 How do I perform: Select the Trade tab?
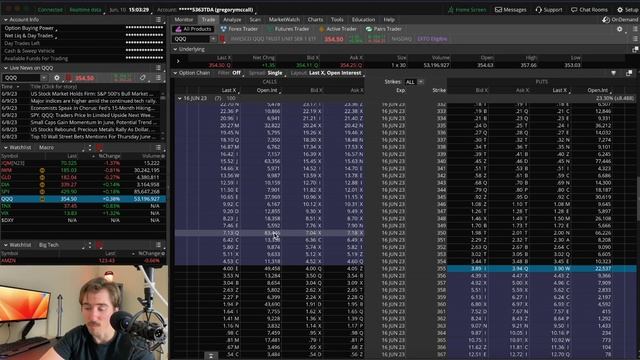click(208, 20)
